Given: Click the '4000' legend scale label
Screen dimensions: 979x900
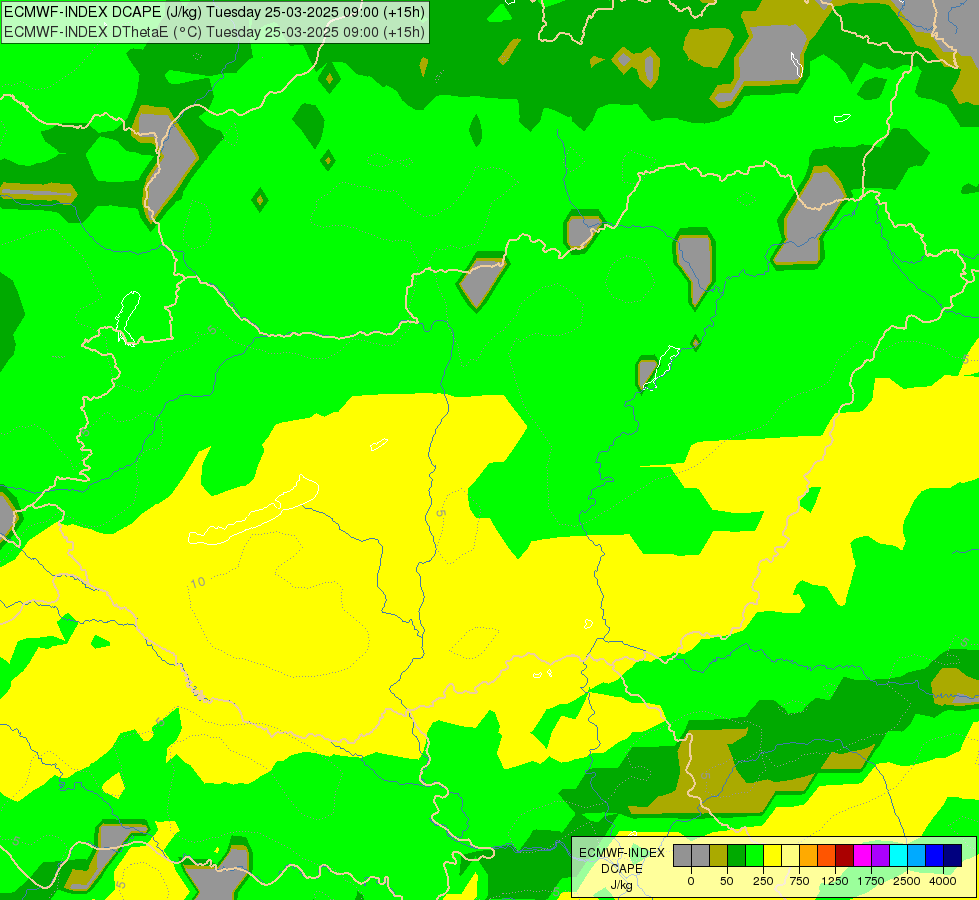Looking at the screenshot, I should 943,881.
